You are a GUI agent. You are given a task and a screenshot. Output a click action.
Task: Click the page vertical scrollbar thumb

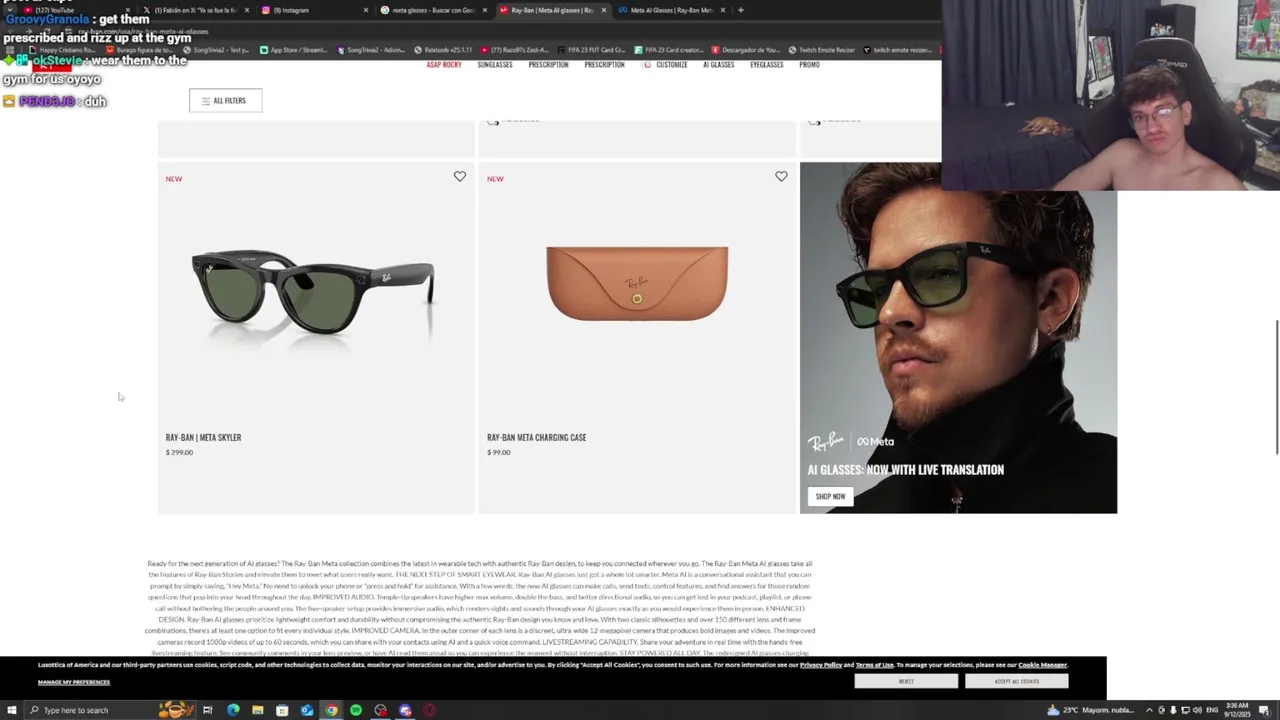pyautogui.click(x=1275, y=386)
